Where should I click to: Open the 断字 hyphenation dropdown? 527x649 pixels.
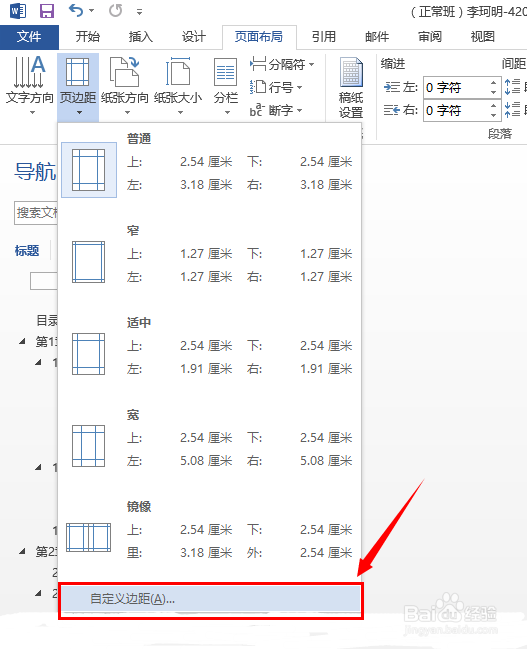point(276,111)
